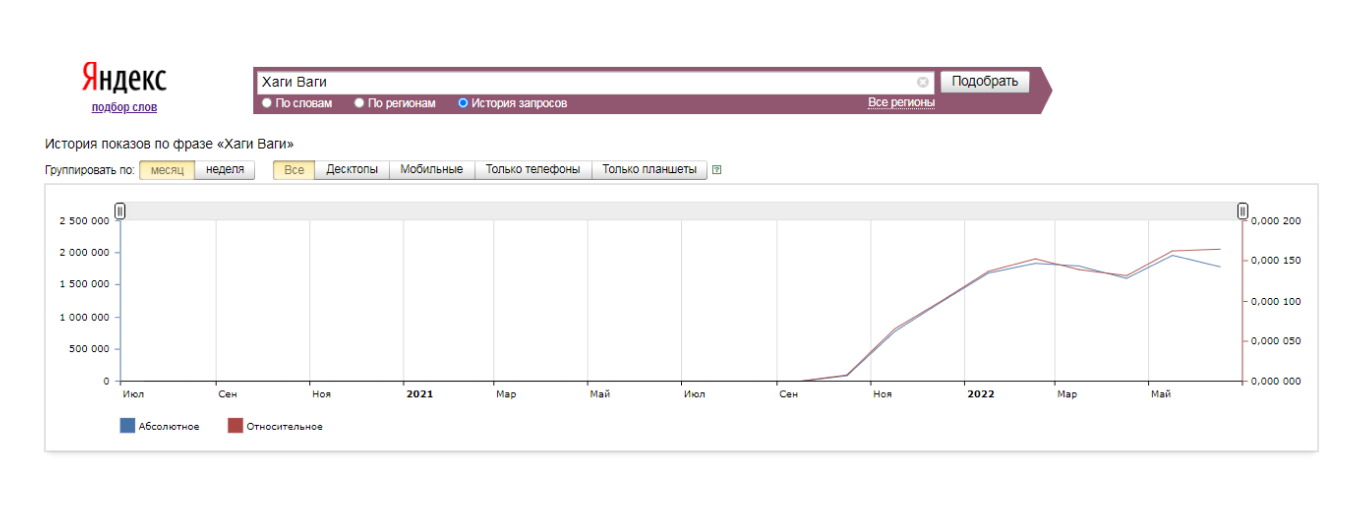This screenshot has height=520, width=1360.
Task: Group data by неделя
Action: (225, 170)
